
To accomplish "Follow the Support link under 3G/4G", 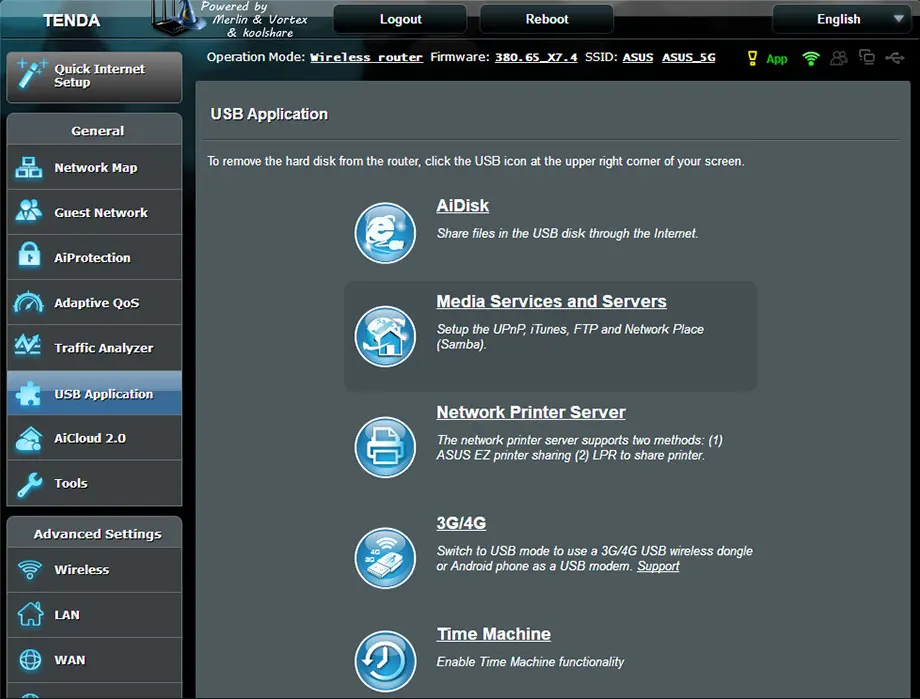I will pyautogui.click(x=658, y=566).
